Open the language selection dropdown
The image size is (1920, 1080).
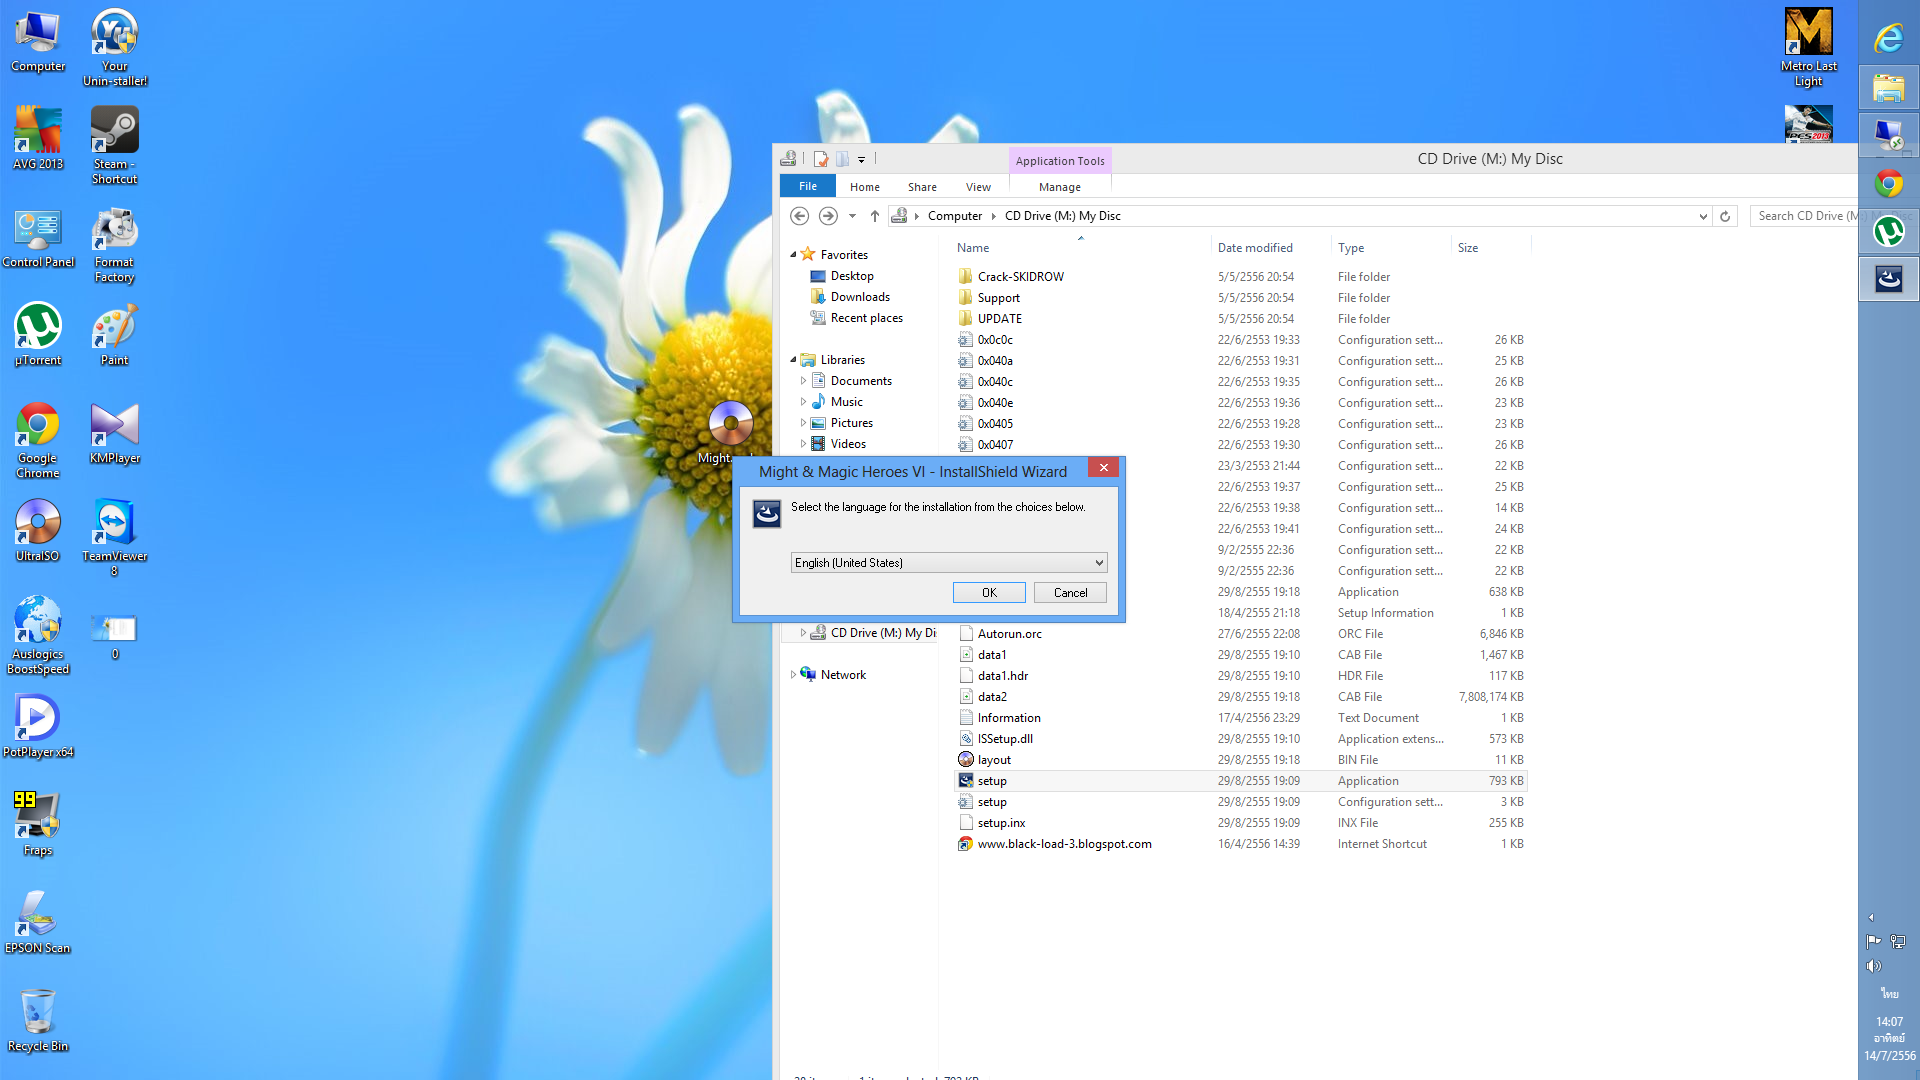1098,563
